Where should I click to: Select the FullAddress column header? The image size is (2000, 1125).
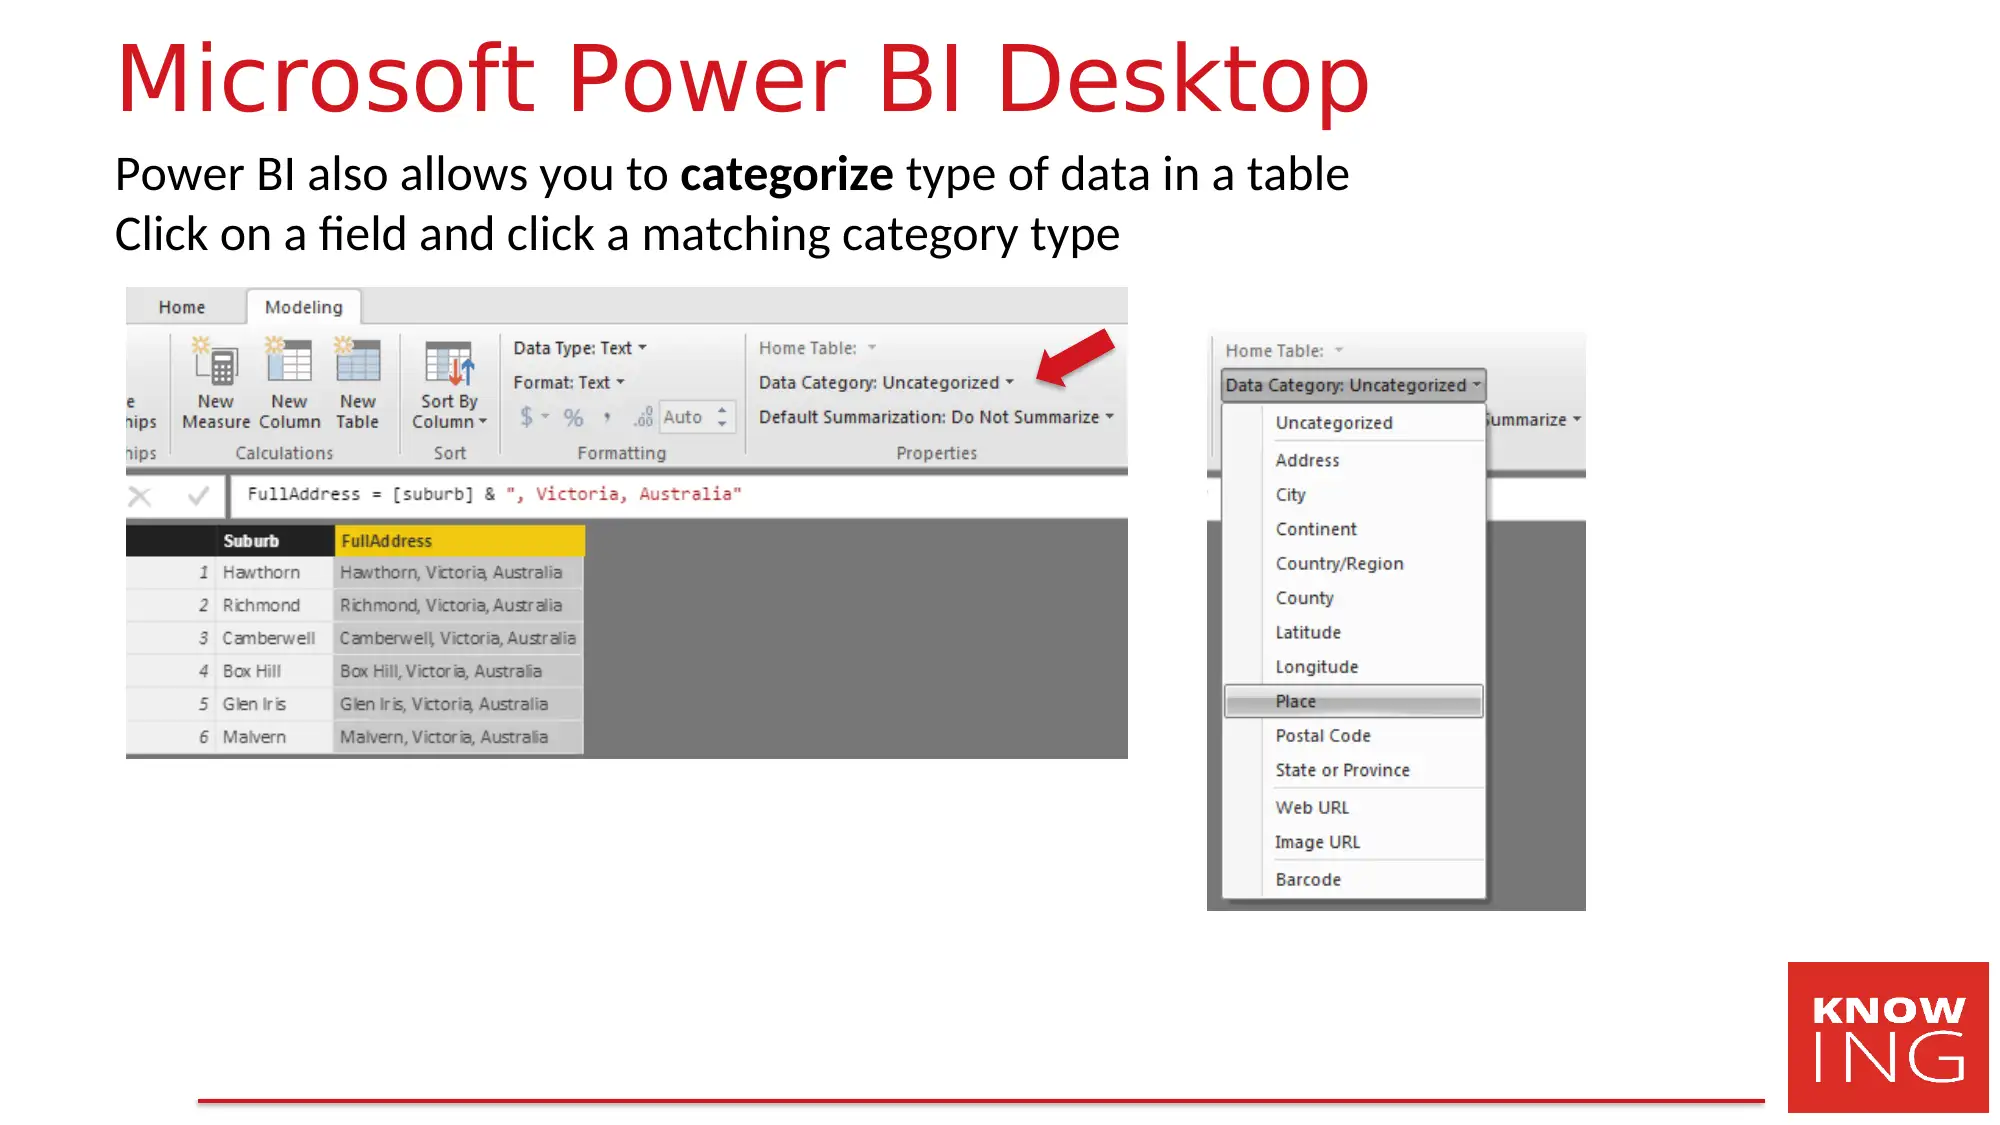click(459, 541)
